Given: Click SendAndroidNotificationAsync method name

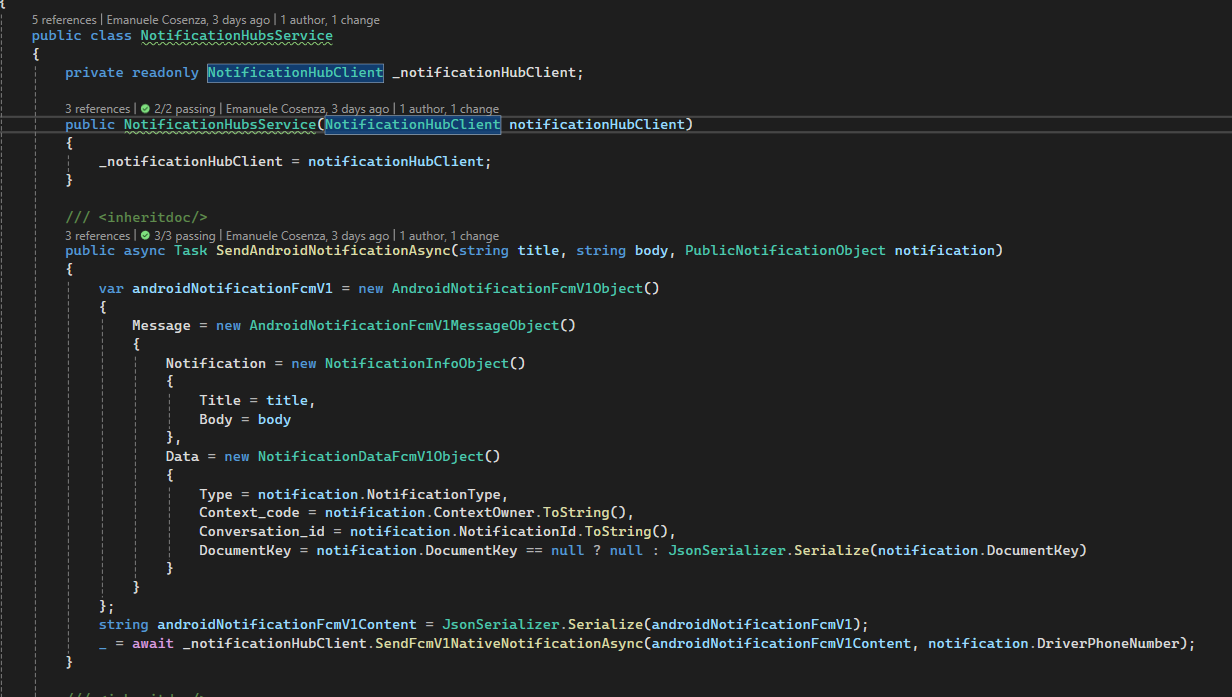Looking at the screenshot, I should coord(333,250).
